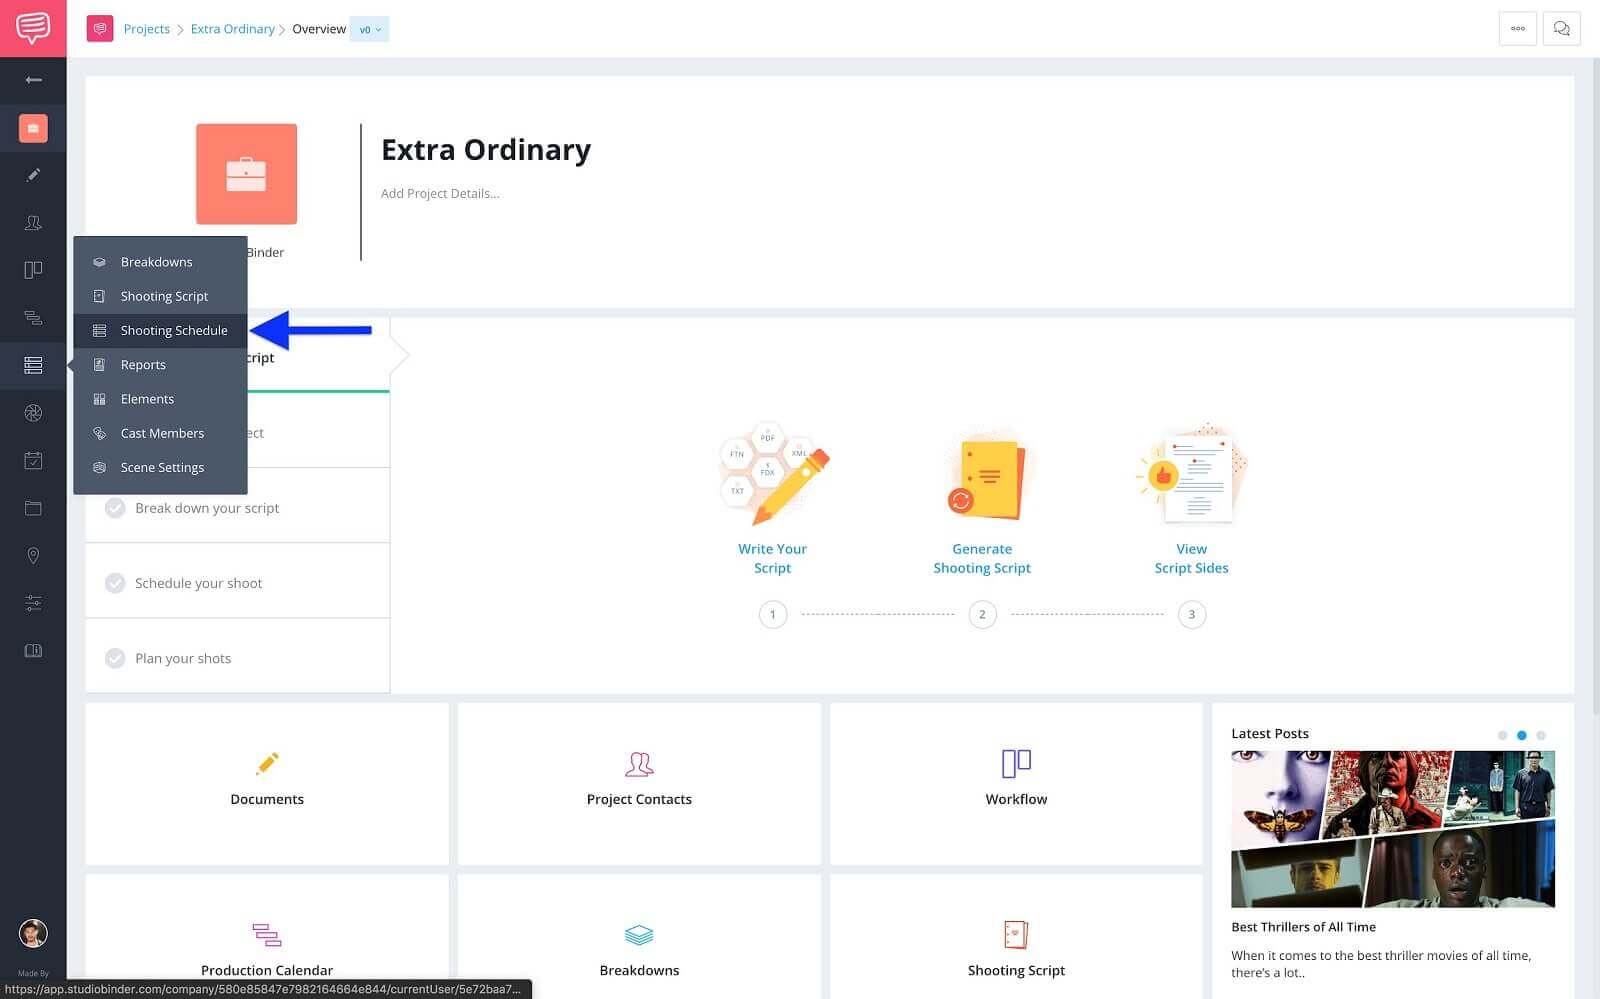1600x999 pixels.
Task: Open the files folder icon in the sidebar
Action: 33,508
